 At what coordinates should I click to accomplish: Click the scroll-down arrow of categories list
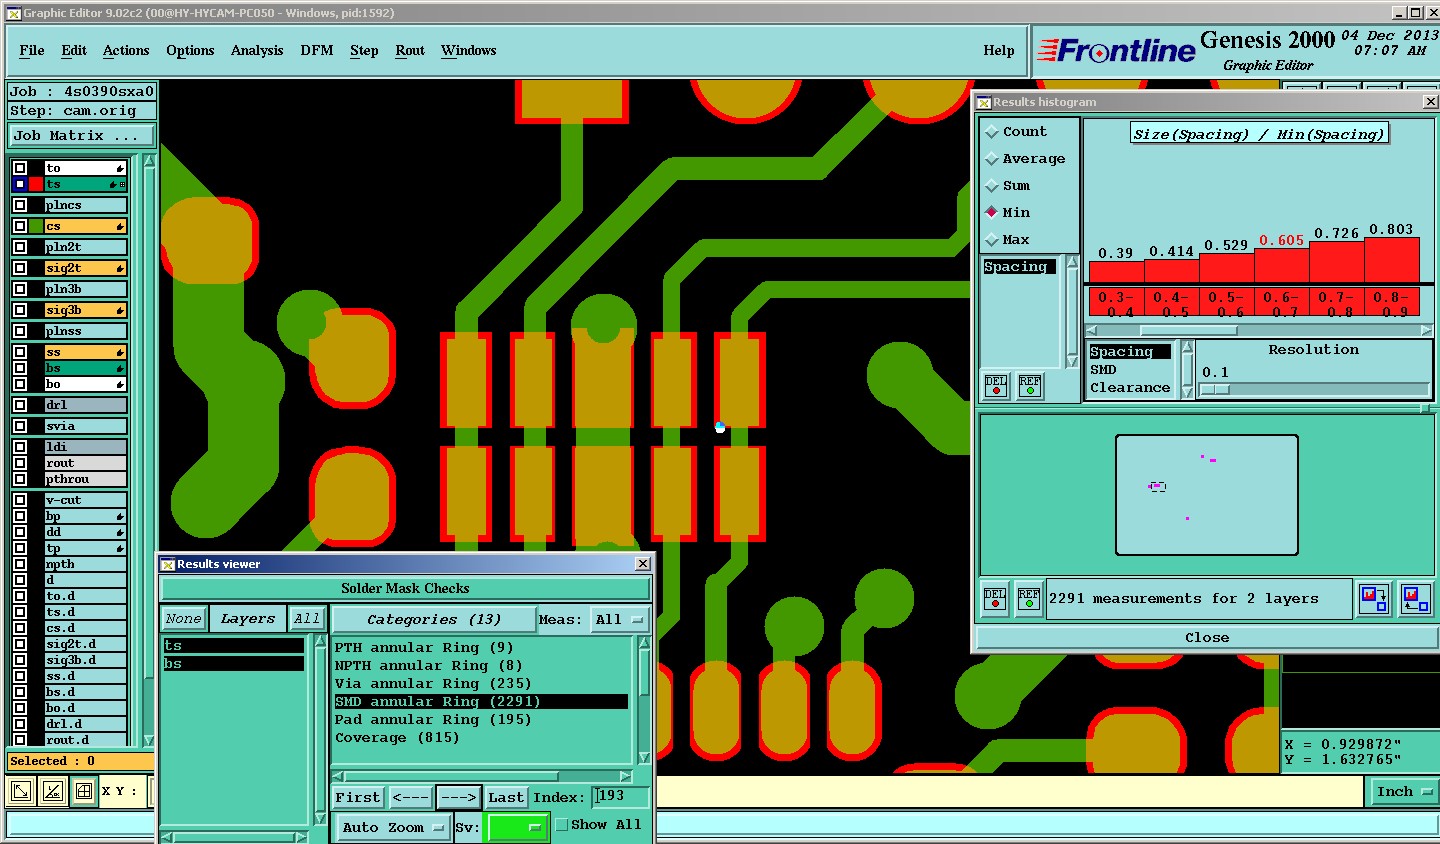tap(644, 757)
